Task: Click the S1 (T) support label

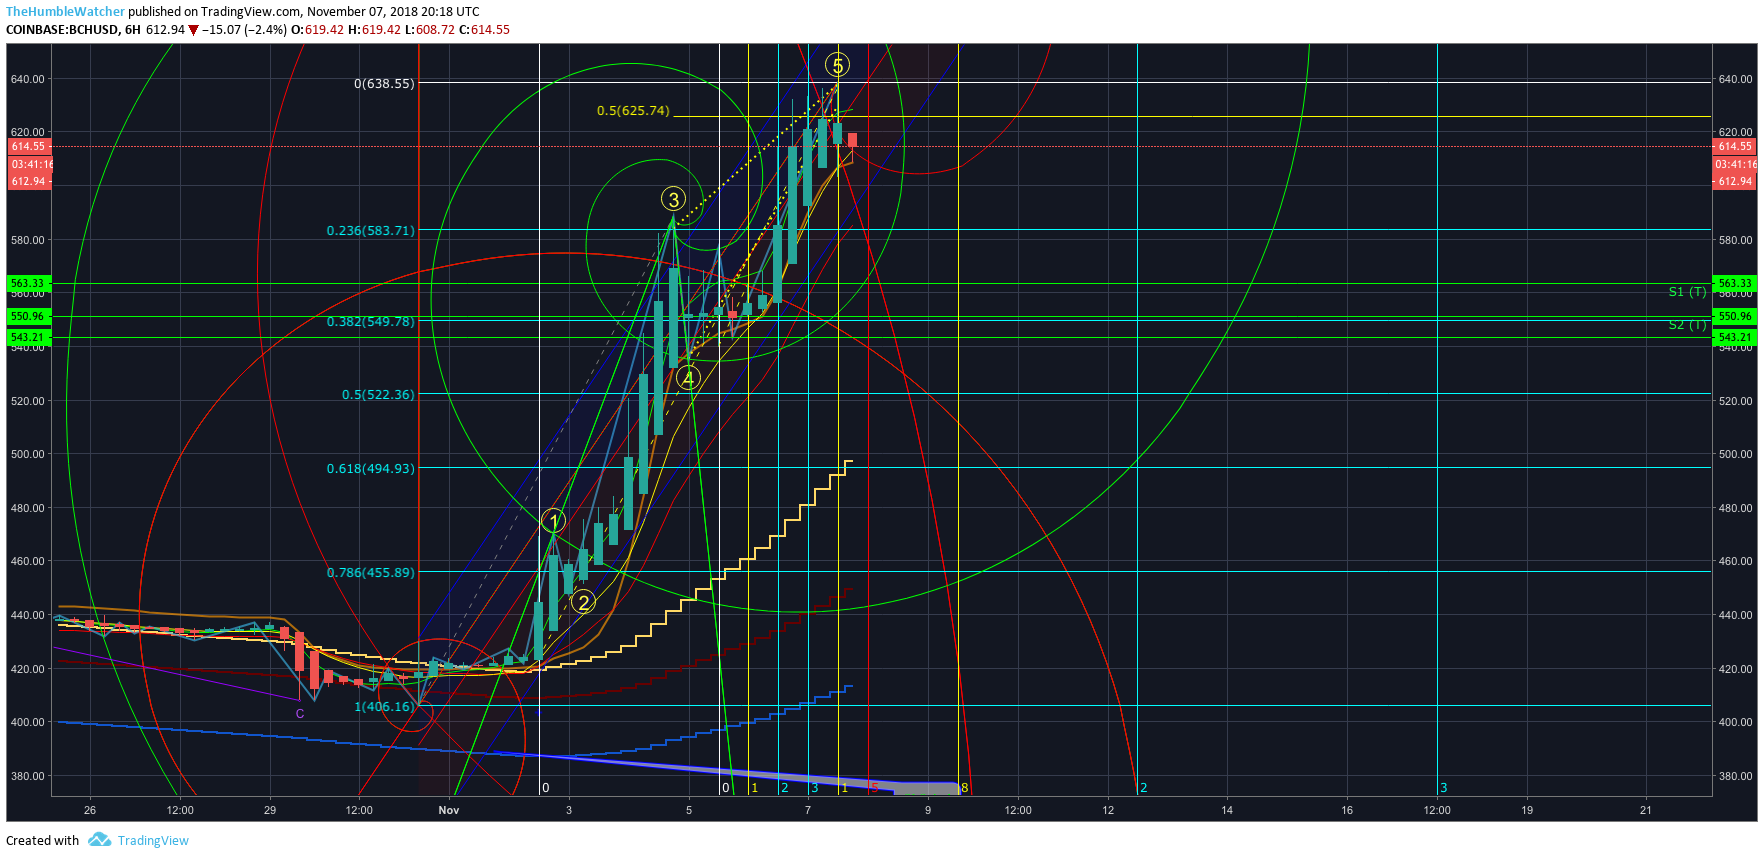Action: [1688, 292]
